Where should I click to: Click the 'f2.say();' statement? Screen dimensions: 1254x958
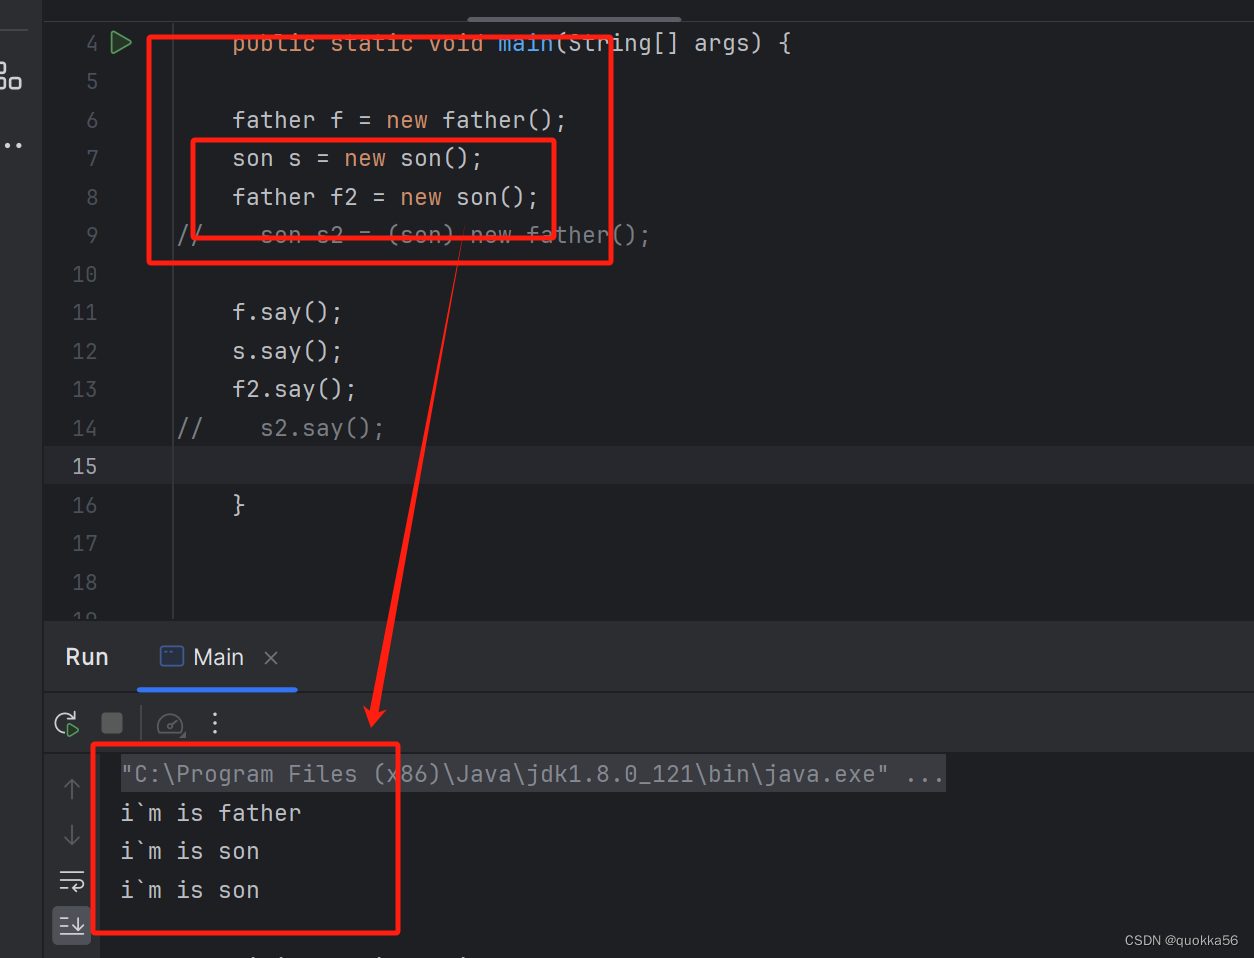tap(294, 390)
